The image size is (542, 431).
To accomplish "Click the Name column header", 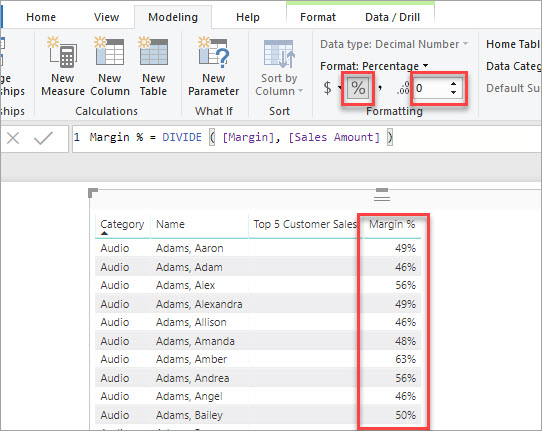I will [170, 224].
